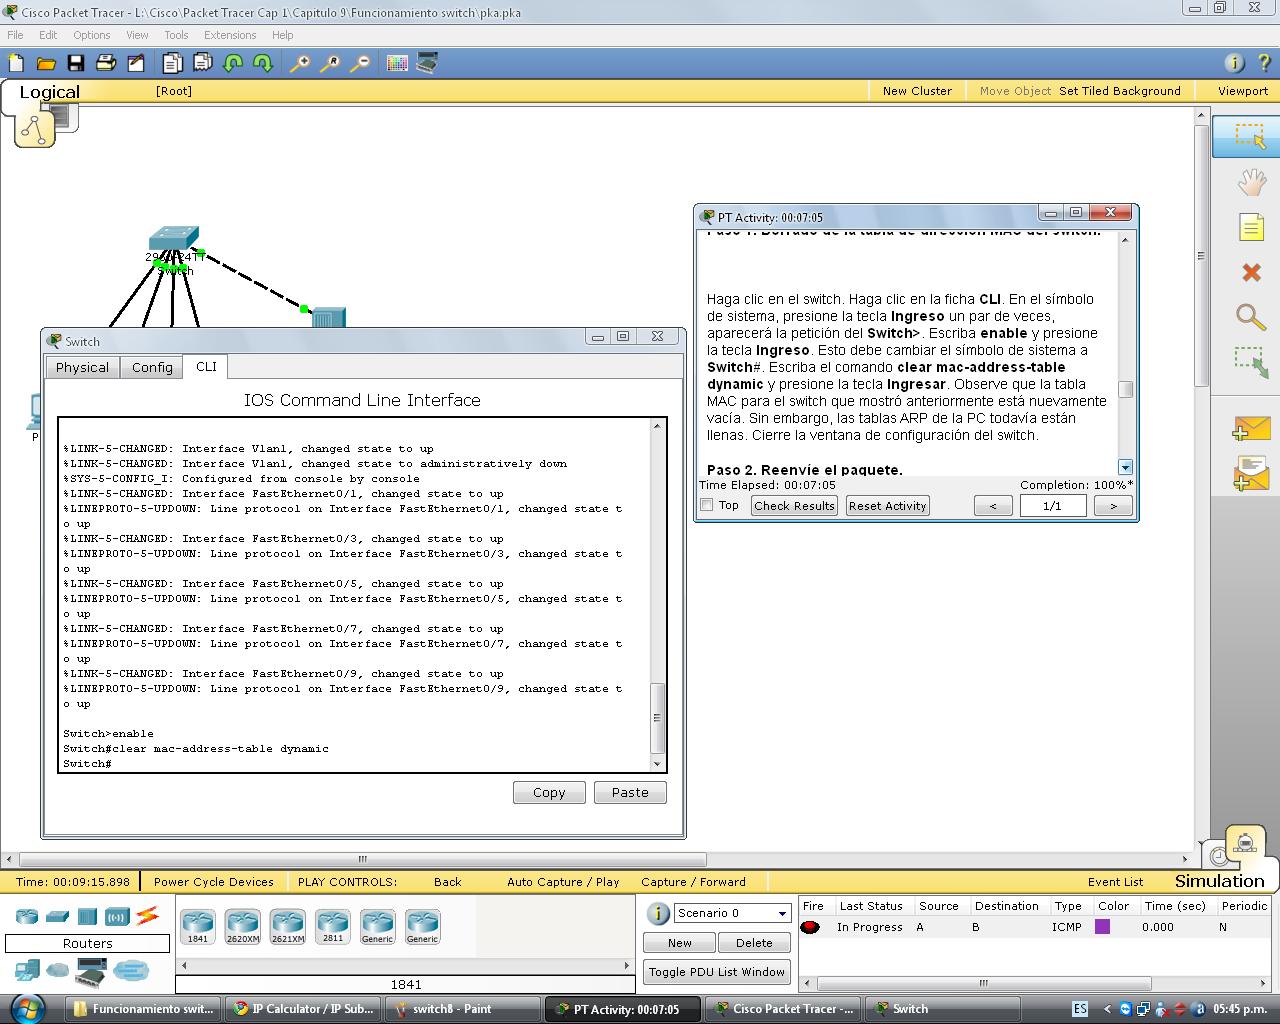Switch to the Physical tab
This screenshot has width=1280, height=1024.
(82, 367)
